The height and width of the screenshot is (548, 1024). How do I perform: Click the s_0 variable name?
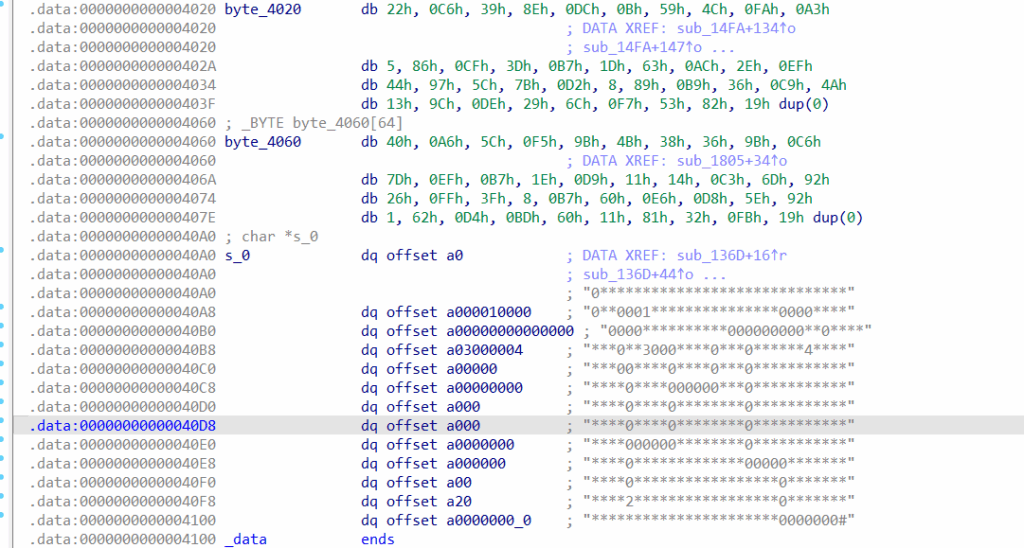(x=237, y=256)
